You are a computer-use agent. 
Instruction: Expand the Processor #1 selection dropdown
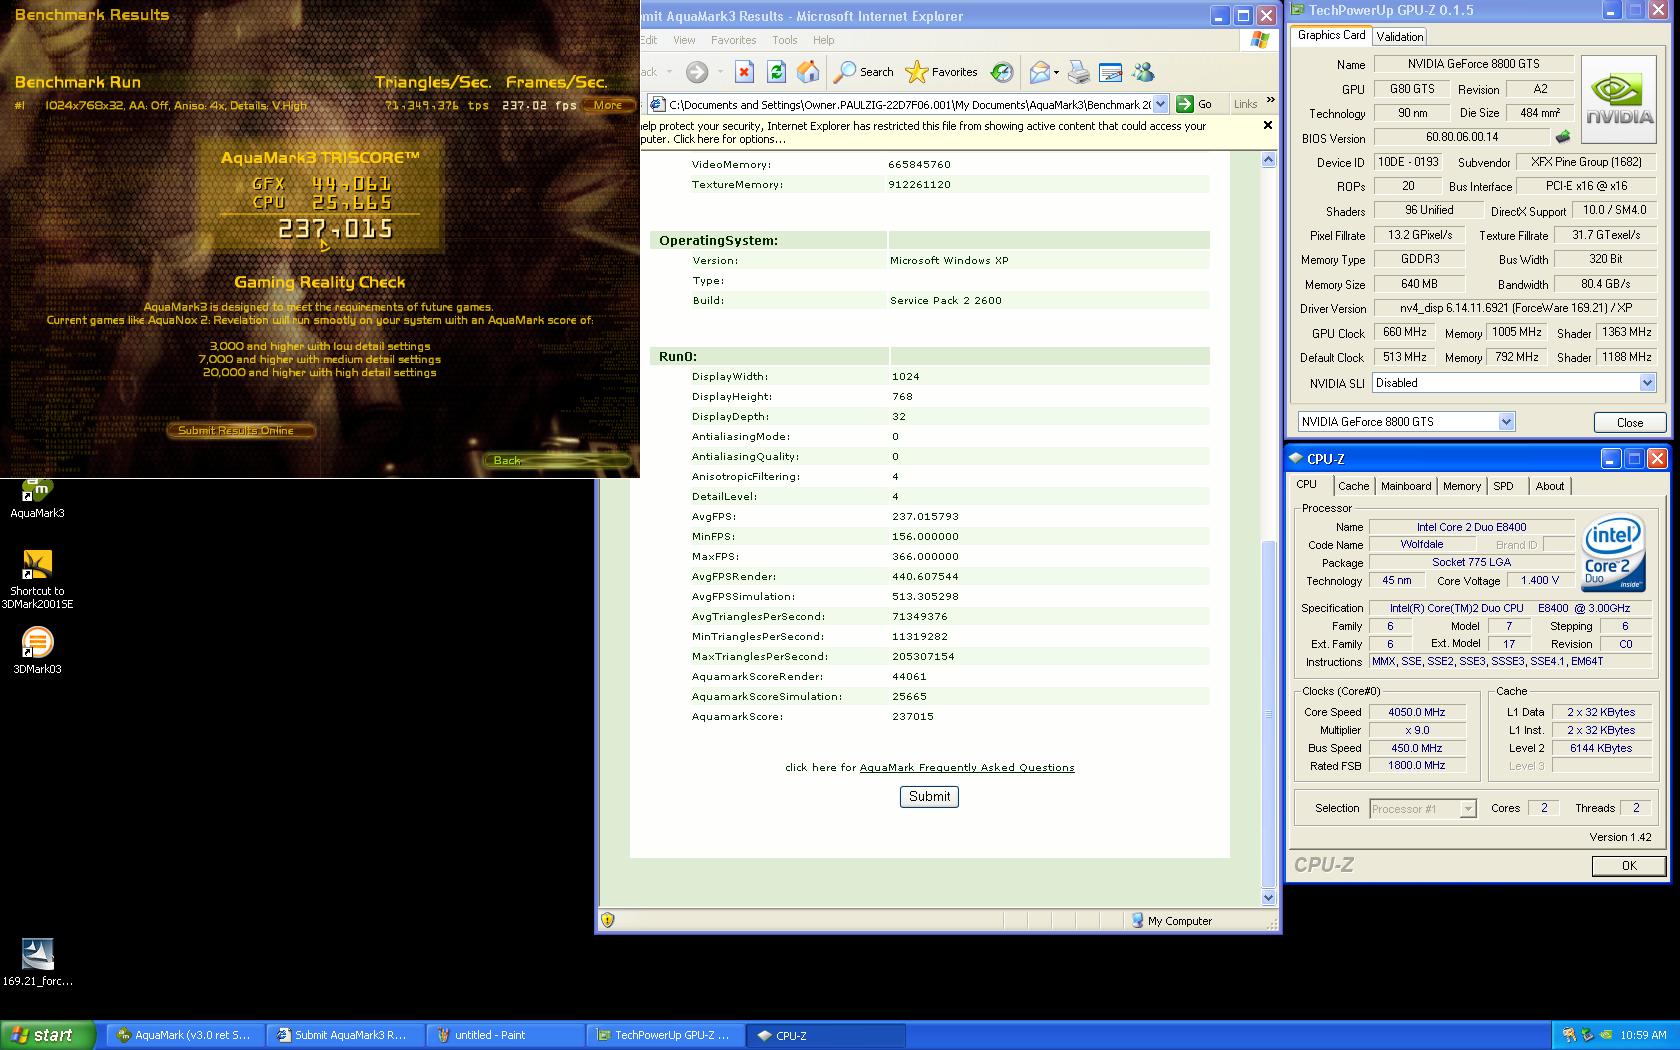[1468, 809]
